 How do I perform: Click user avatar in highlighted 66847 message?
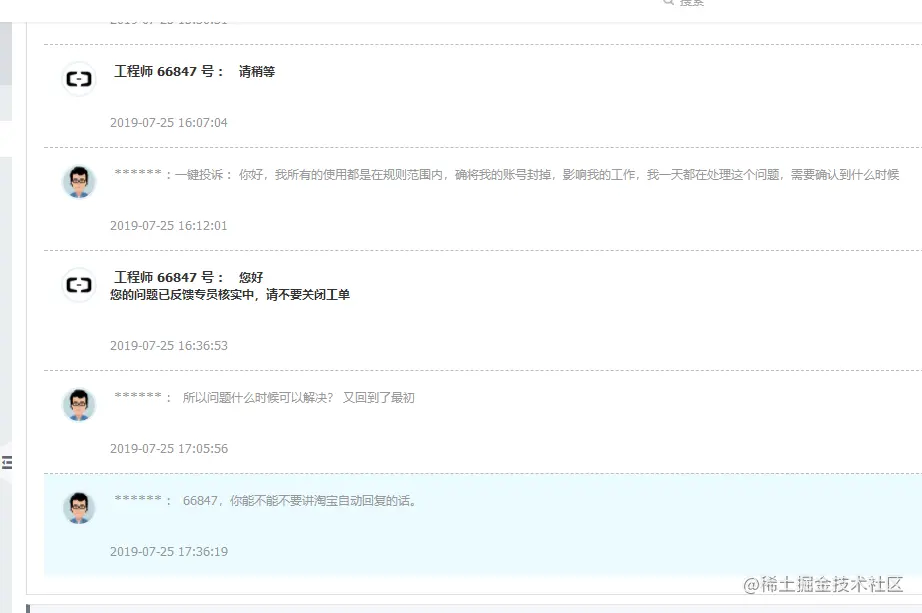(x=79, y=508)
